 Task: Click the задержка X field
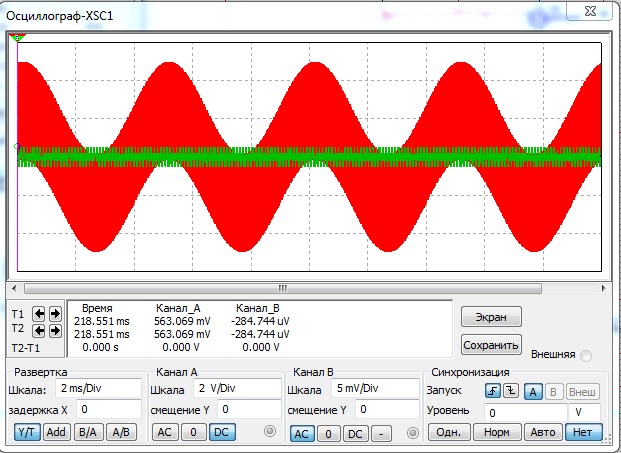tap(109, 409)
